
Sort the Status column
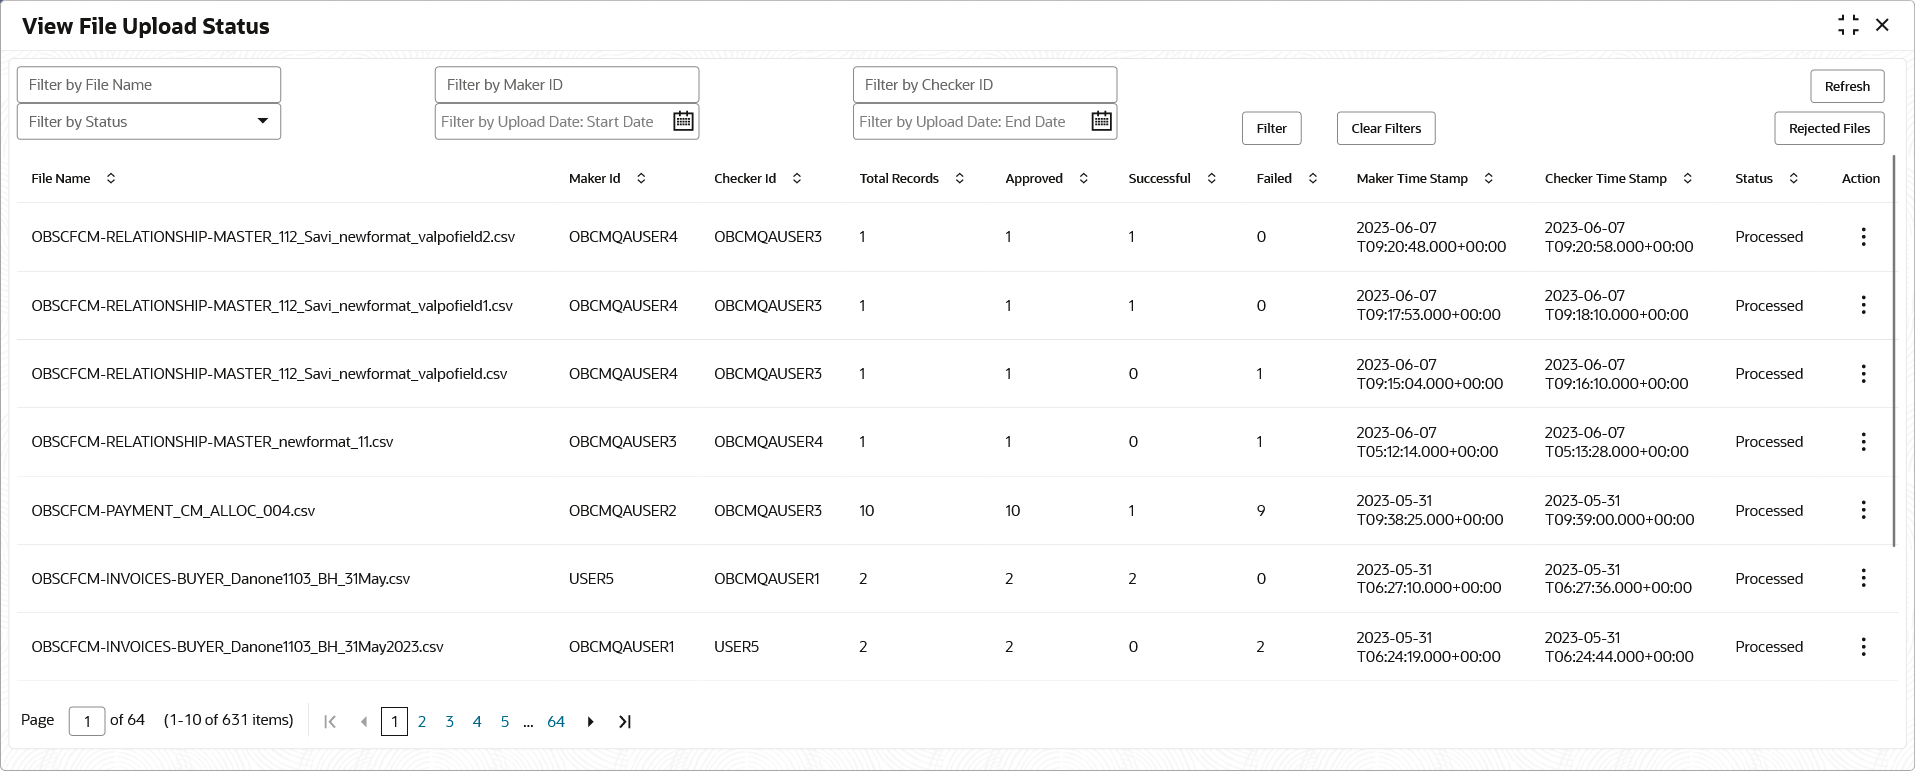click(x=1793, y=178)
